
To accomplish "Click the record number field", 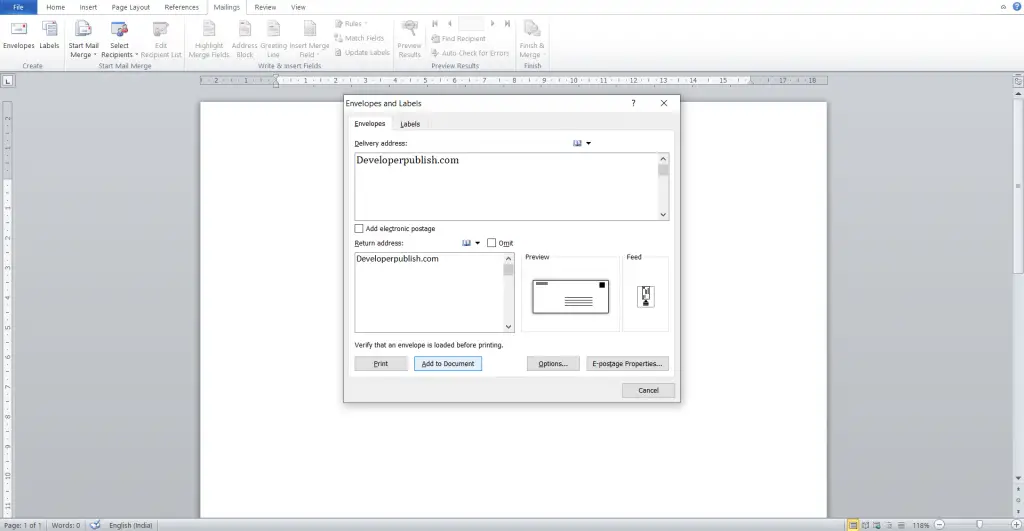I will 471,24.
